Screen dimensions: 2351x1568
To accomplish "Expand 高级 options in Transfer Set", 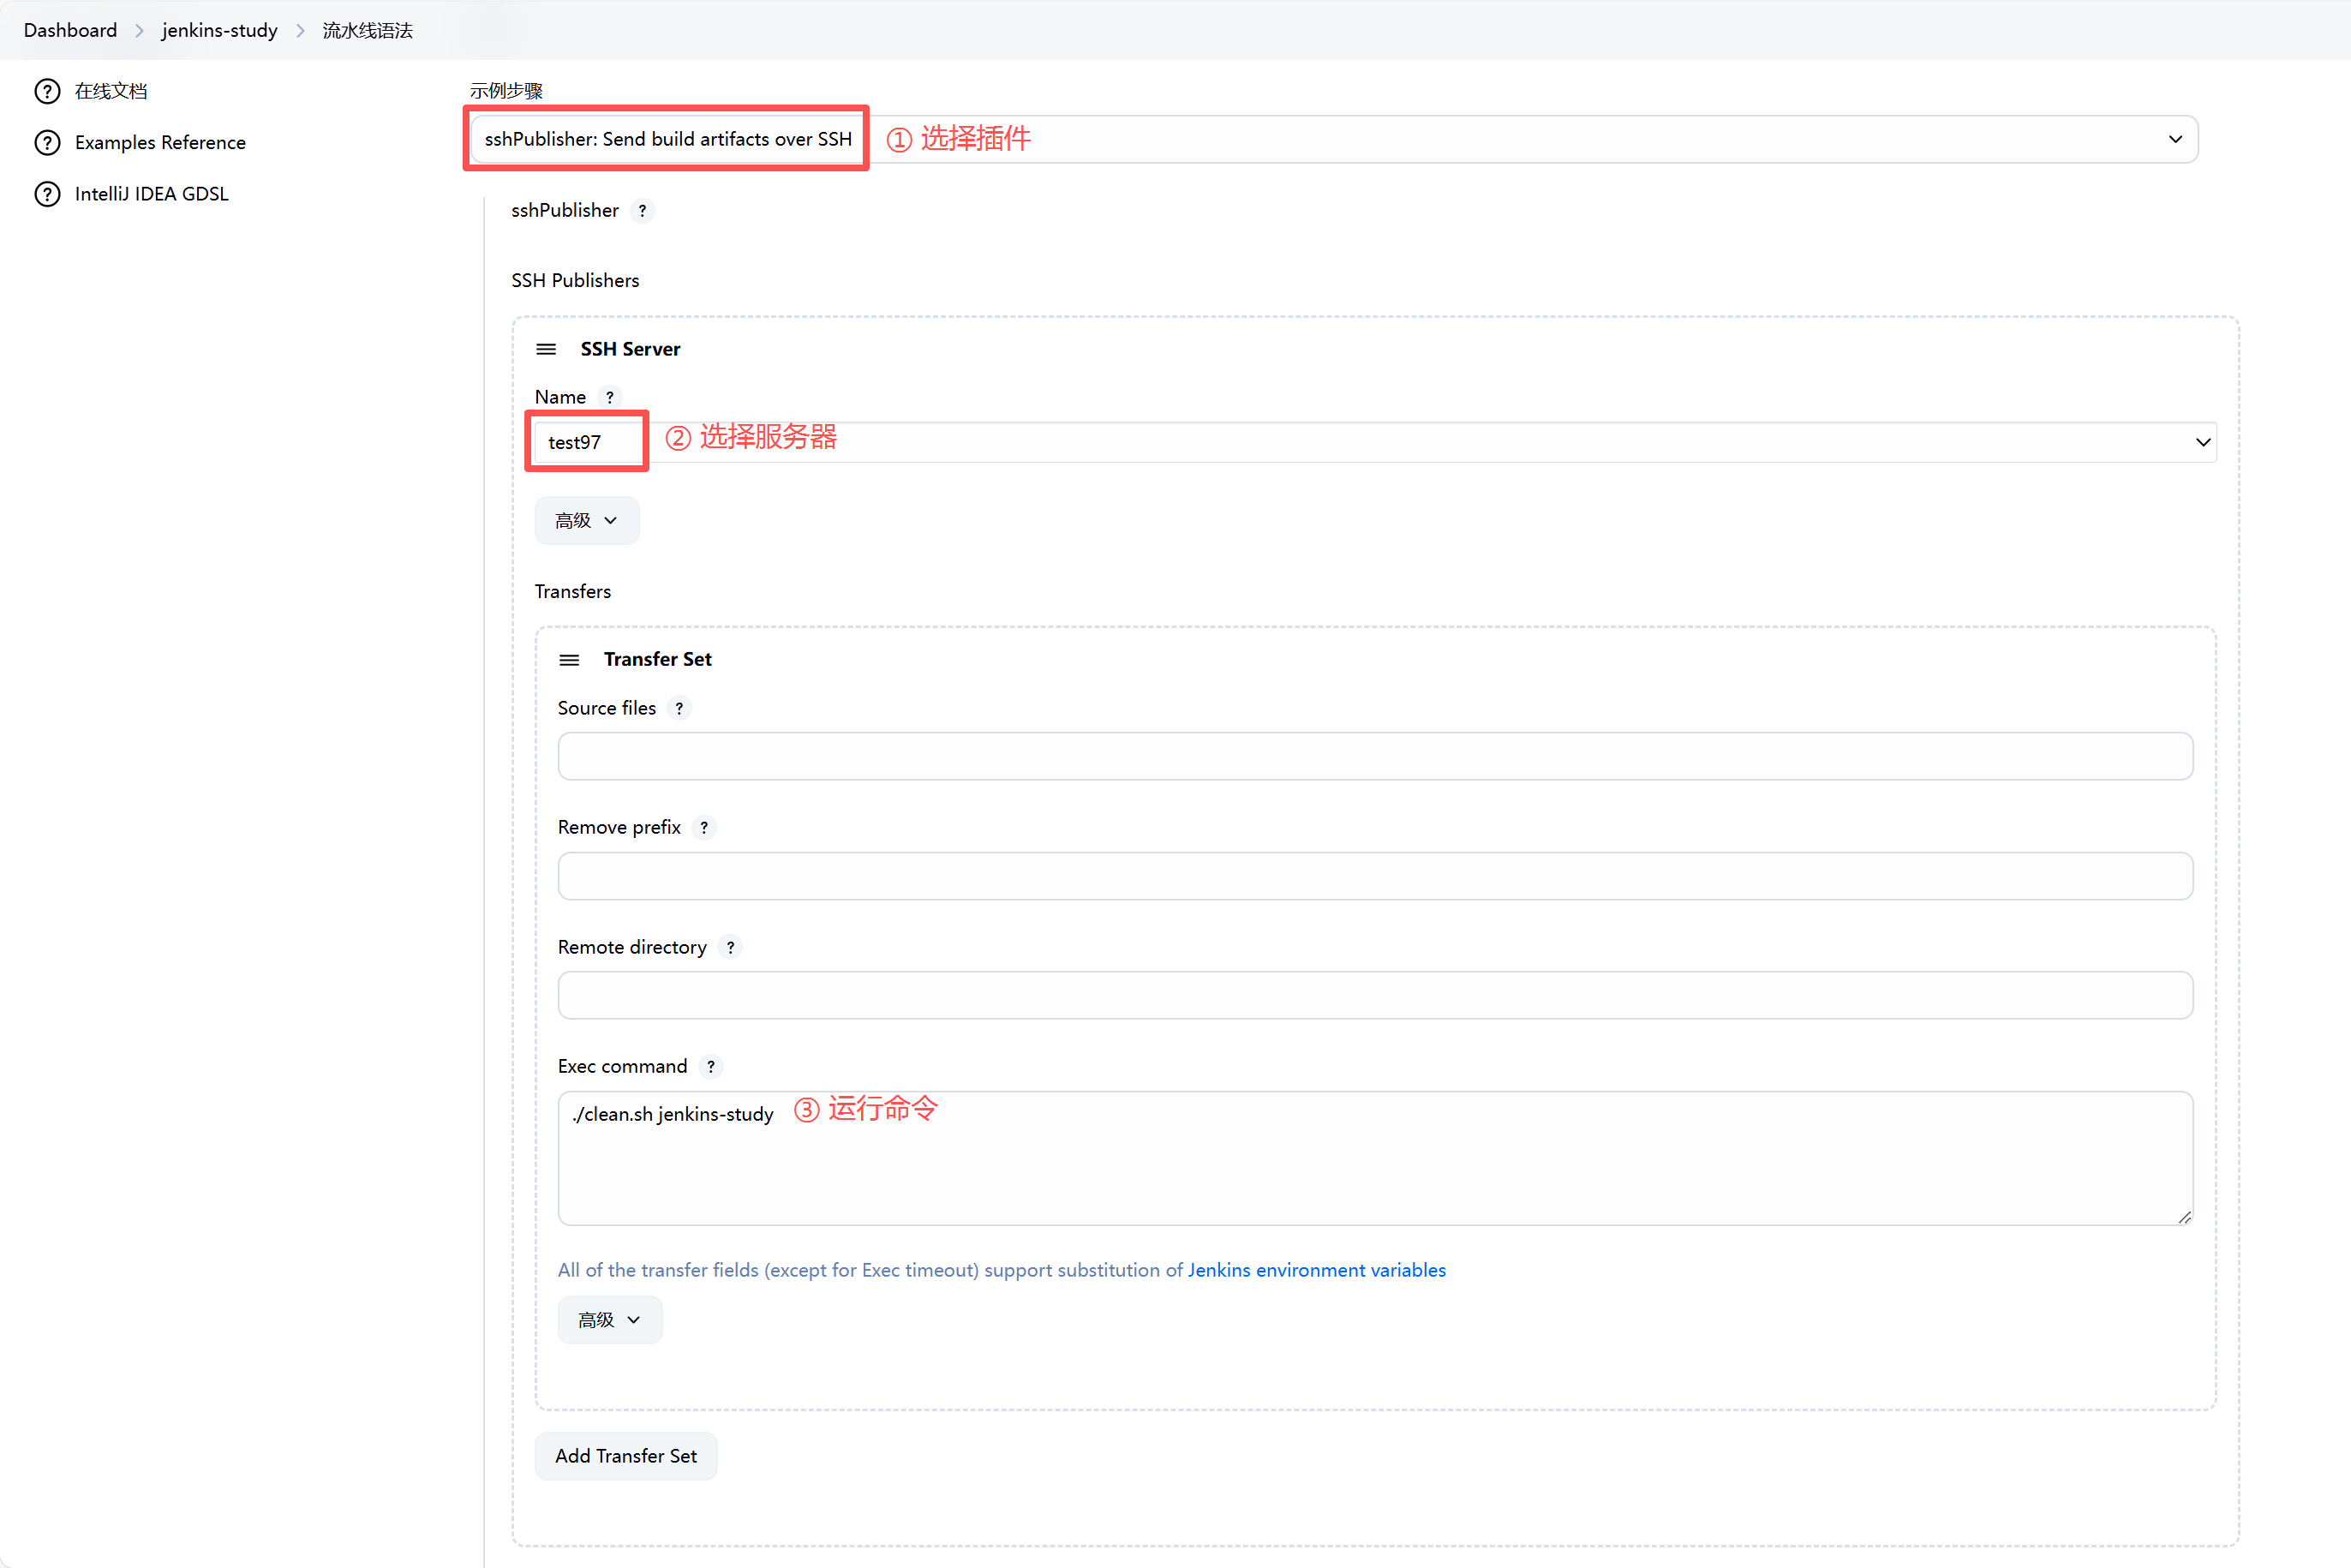I will [609, 1320].
